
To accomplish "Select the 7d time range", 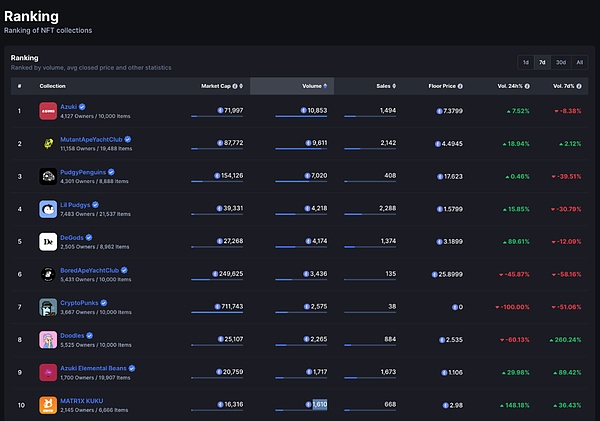I will click(x=542, y=62).
